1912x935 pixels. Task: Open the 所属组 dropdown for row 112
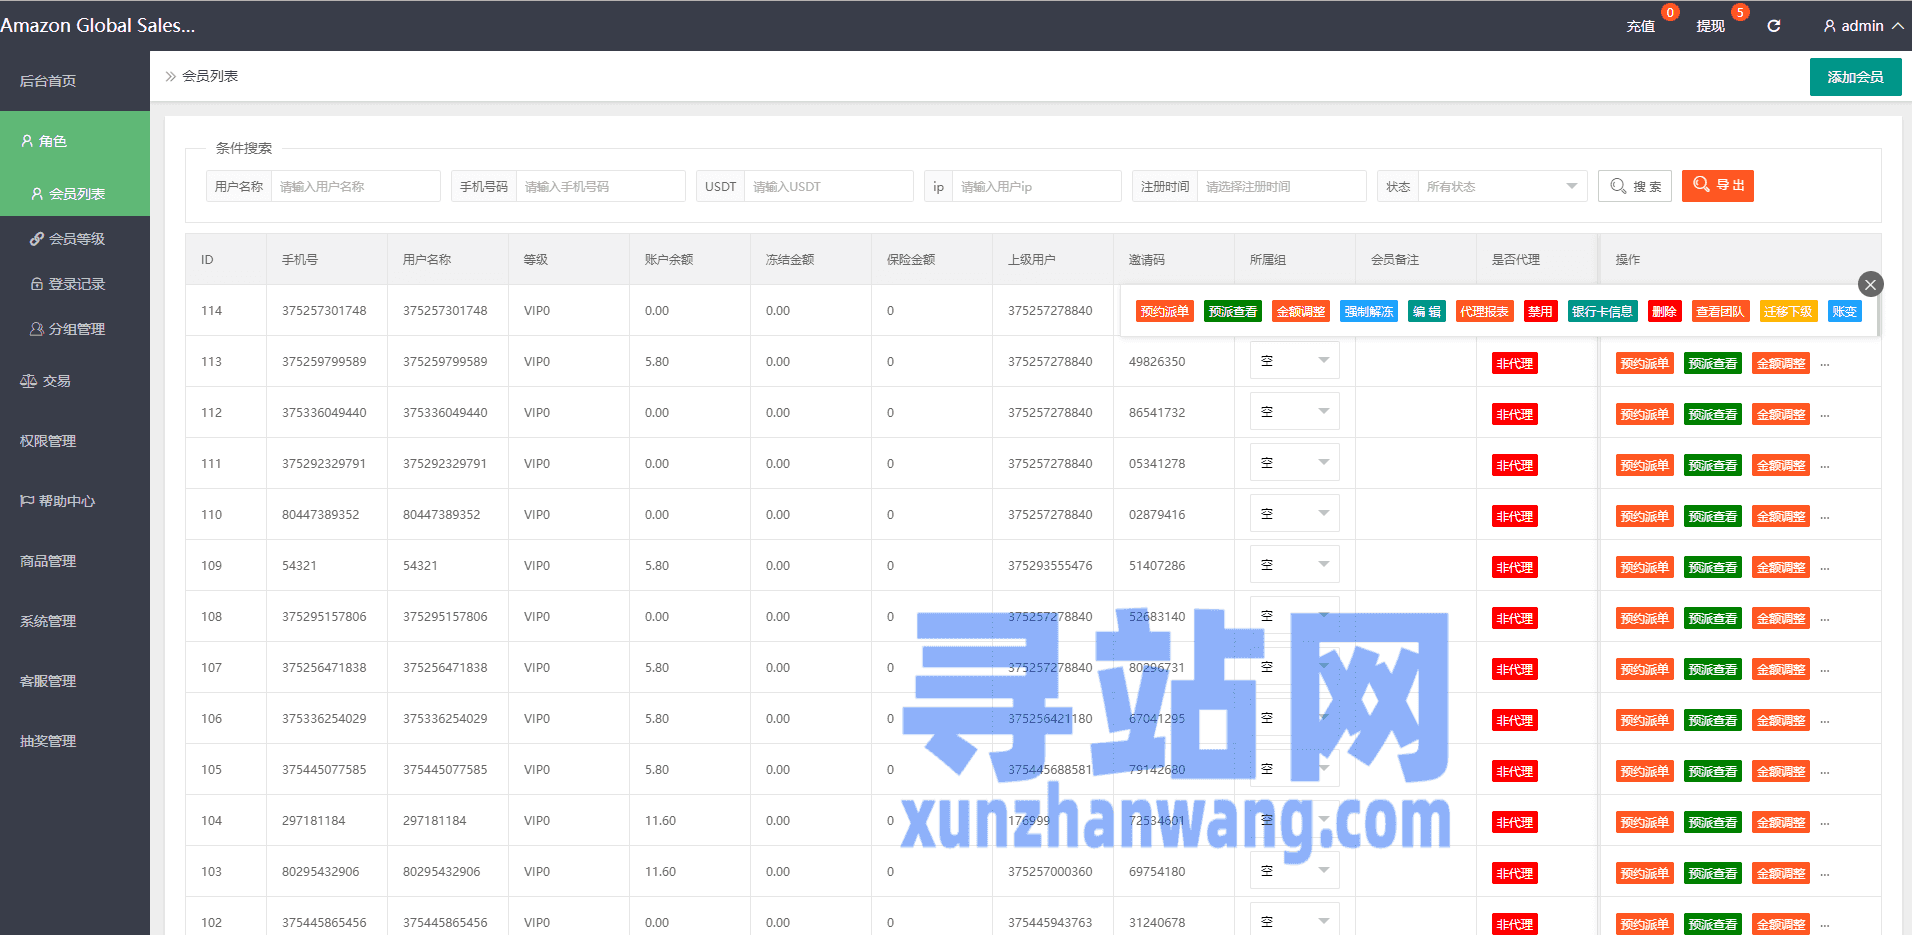coord(1294,411)
